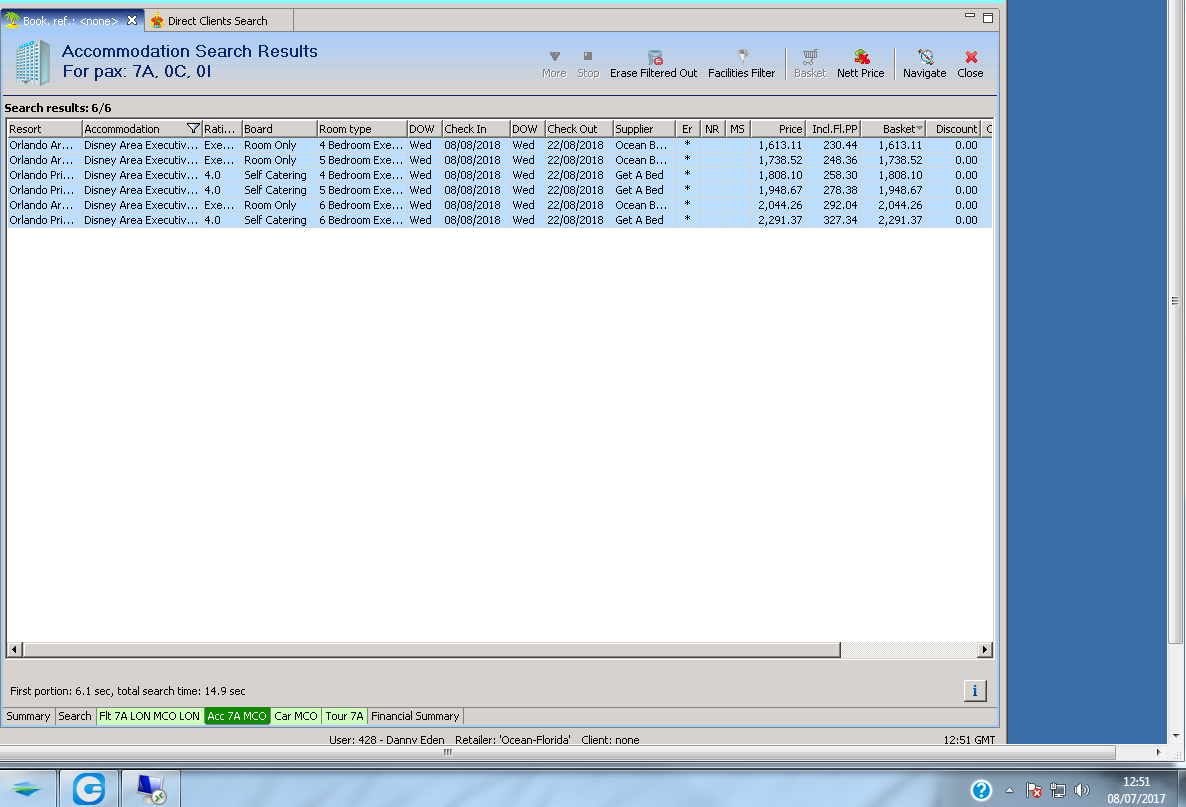Click the blue help icon in the tray
This screenshot has height=807, width=1186.
coord(981,790)
